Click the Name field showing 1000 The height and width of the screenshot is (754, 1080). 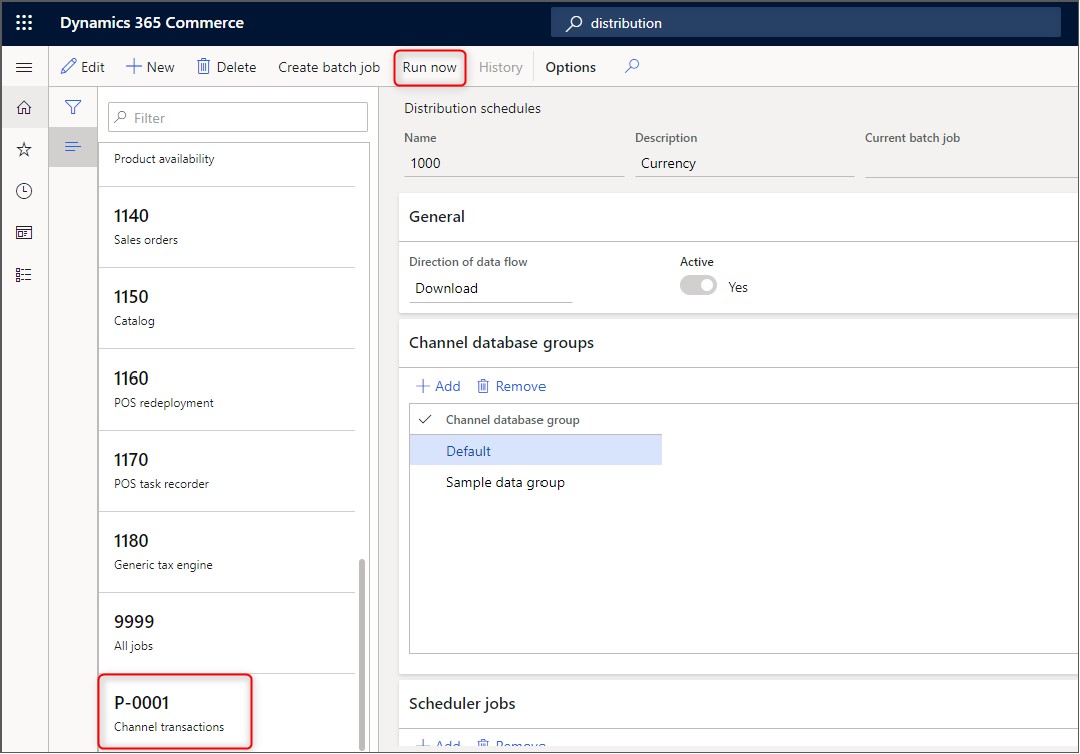[x=514, y=163]
